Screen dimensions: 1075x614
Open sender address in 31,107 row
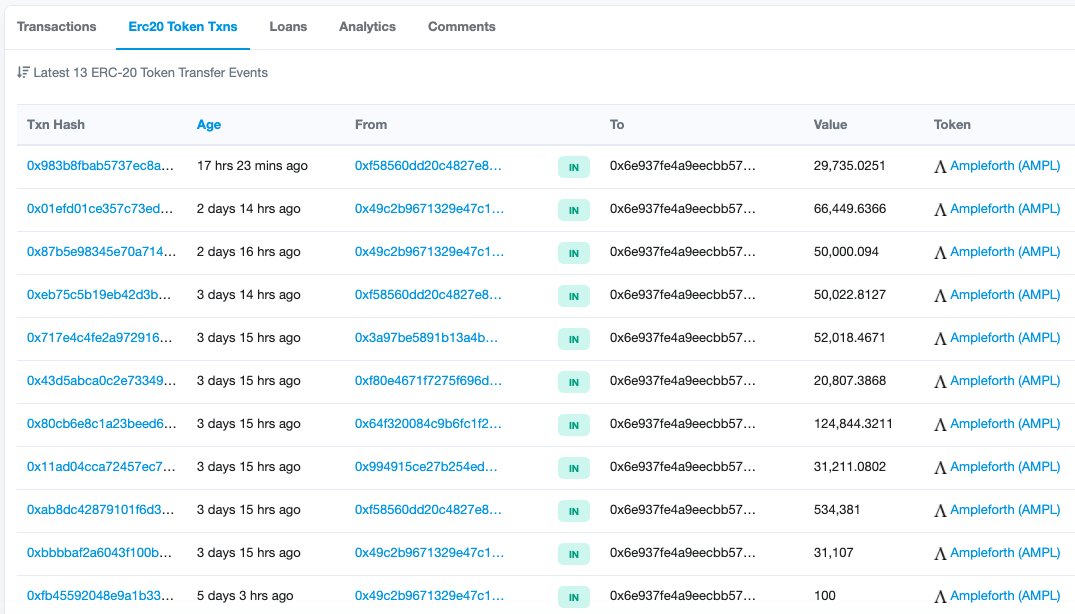coord(429,553)
